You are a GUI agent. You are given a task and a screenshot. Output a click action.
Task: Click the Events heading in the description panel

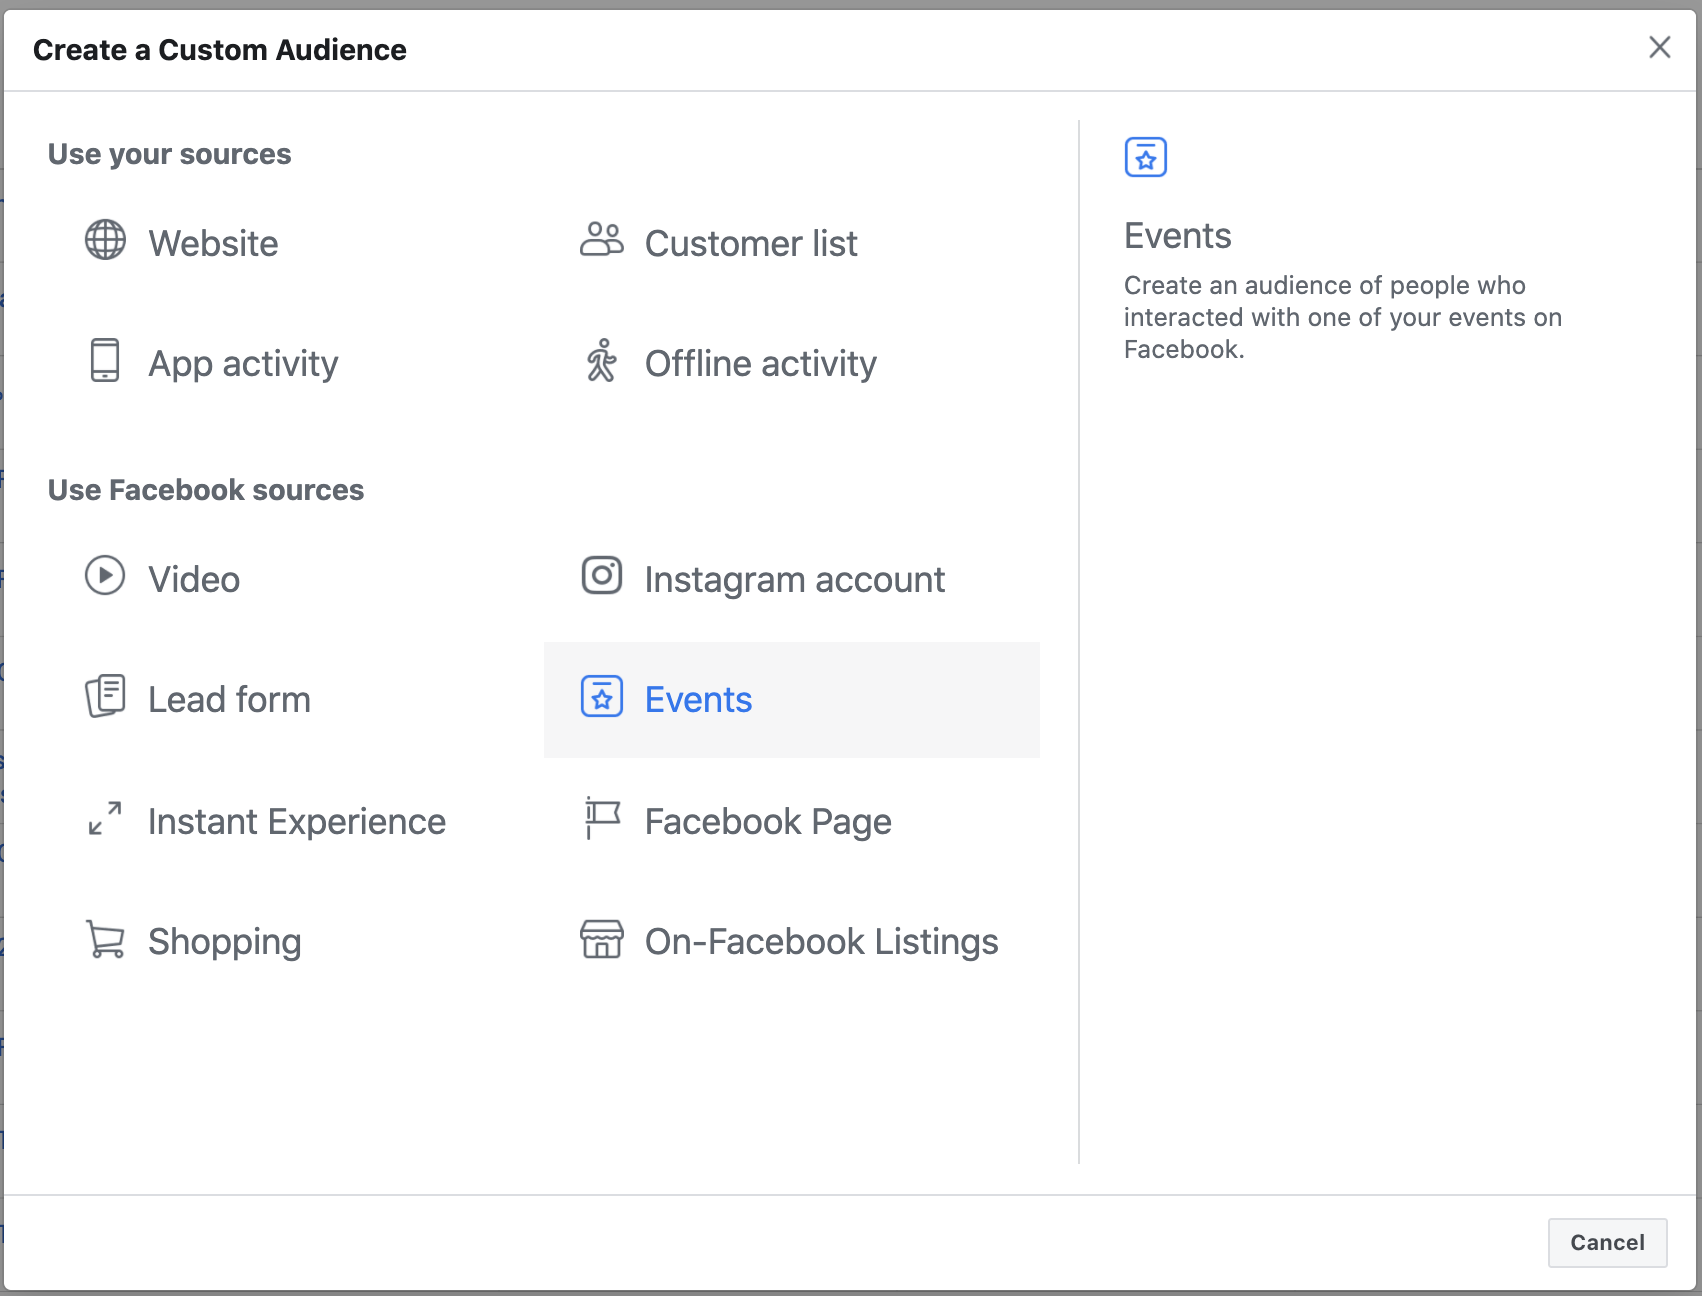[1177, 236]
